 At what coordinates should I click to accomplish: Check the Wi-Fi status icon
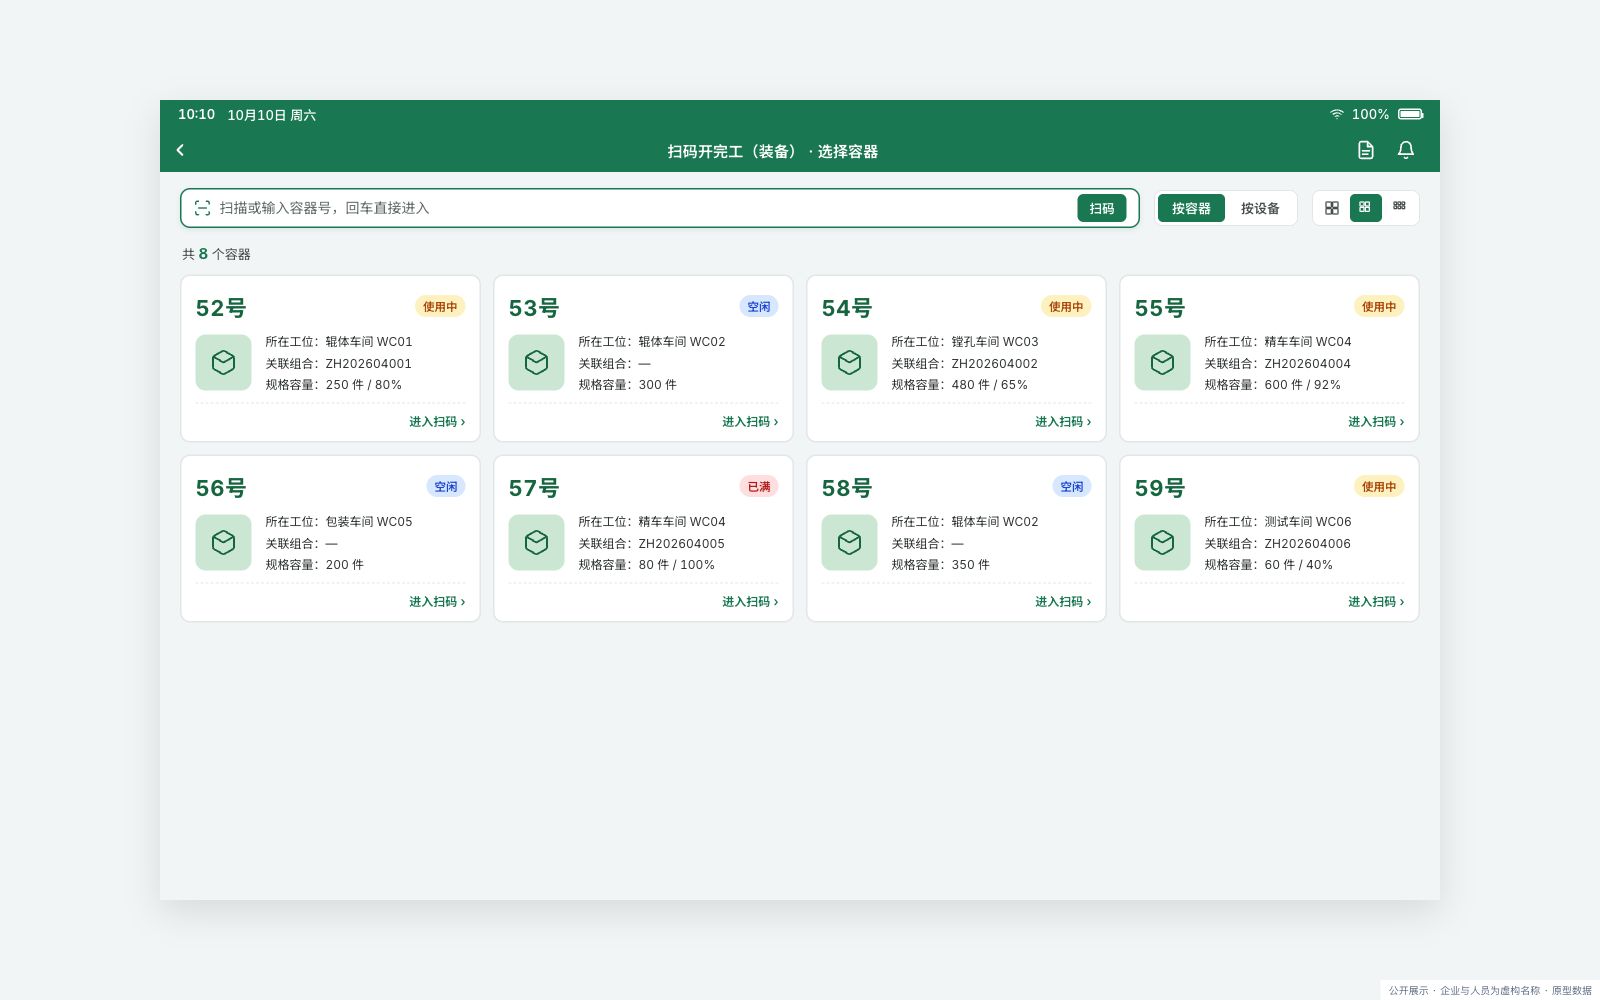click(x=1337, y=114)
